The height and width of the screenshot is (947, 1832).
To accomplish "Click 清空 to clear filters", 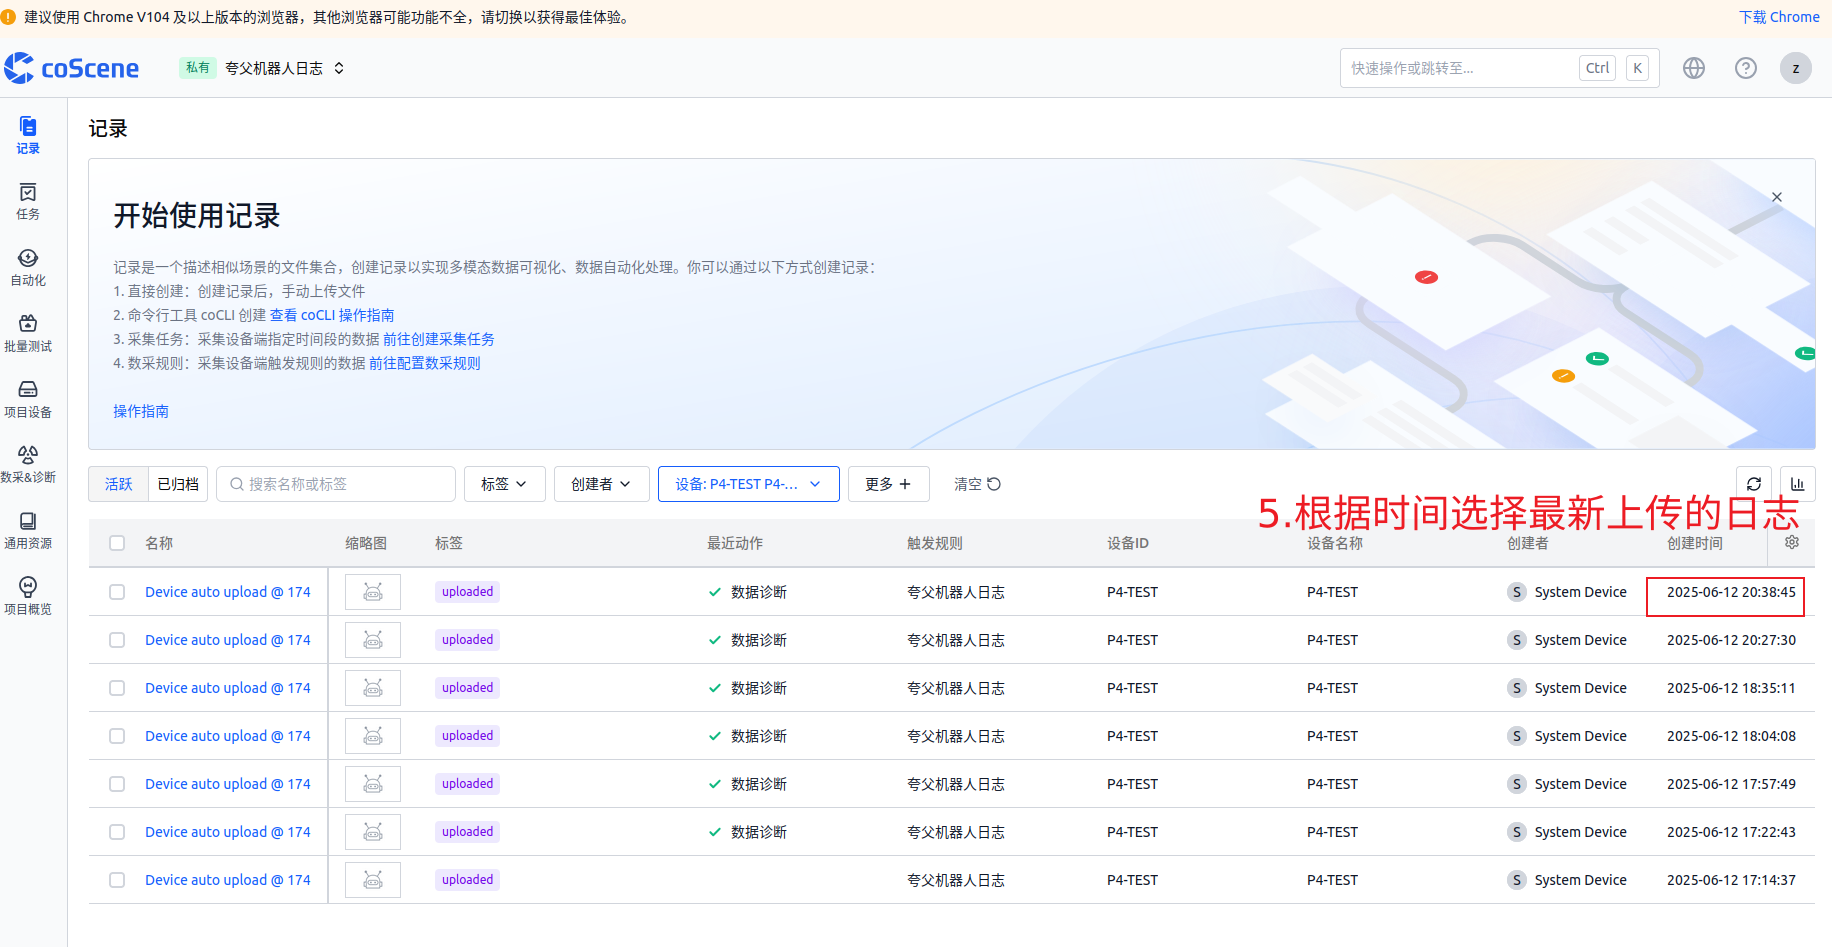I will point(976,484).
